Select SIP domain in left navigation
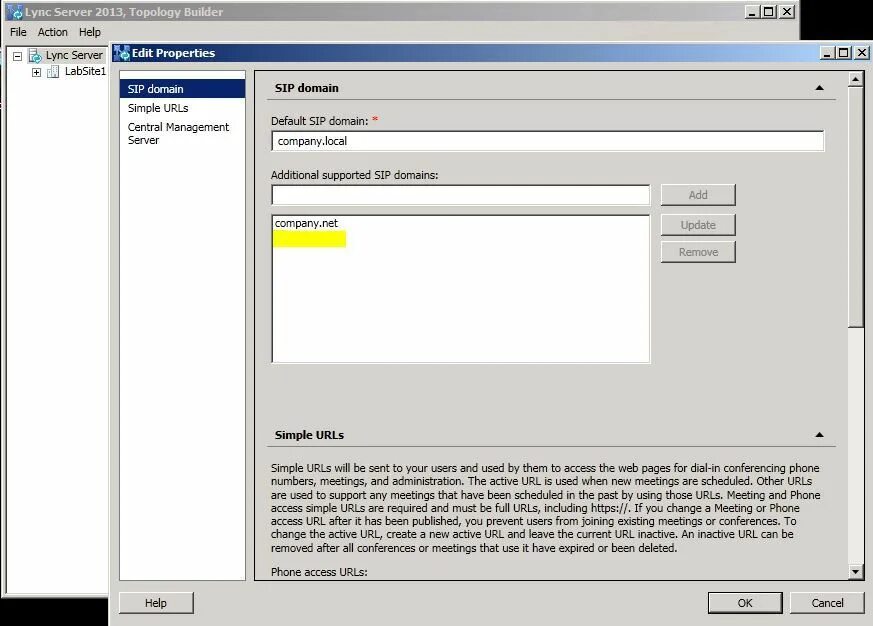Viewport: 873px width, 626px height. pos(183,89)
